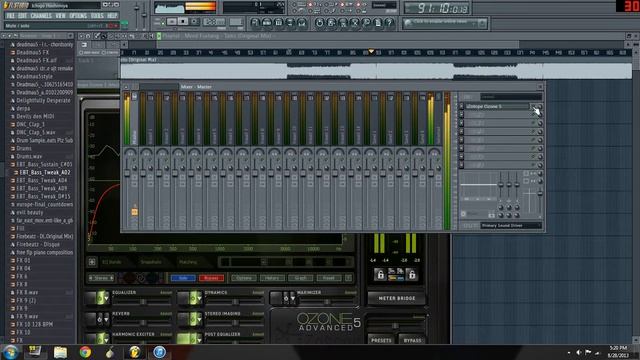The width and height of the screenshot is (640, 360).
Task: Toggle Ozone Reverb module power button
Action: [x=99, y=319]
